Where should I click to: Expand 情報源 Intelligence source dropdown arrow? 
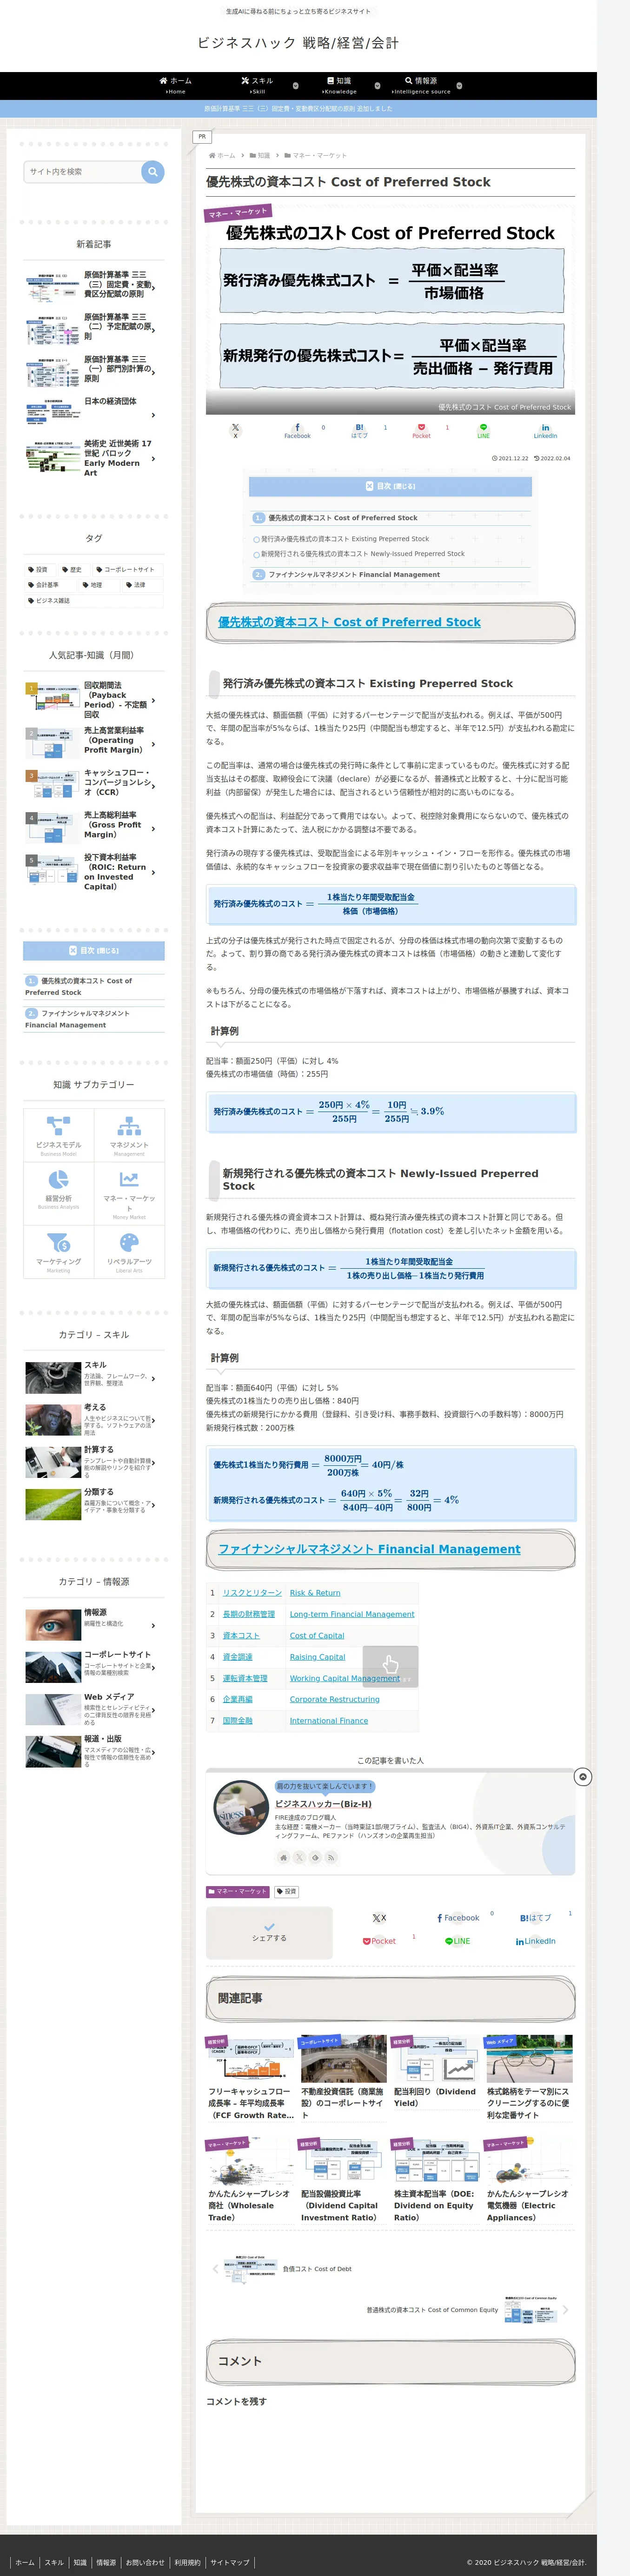coord(459,86)
